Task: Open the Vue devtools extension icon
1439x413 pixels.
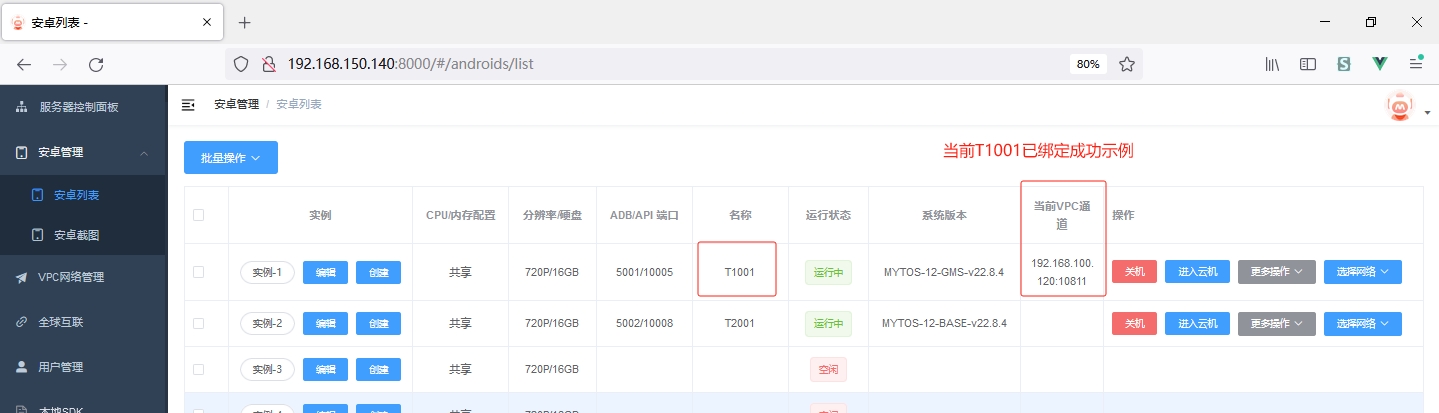Action: pyautogui.click(x=1380, y=64)
